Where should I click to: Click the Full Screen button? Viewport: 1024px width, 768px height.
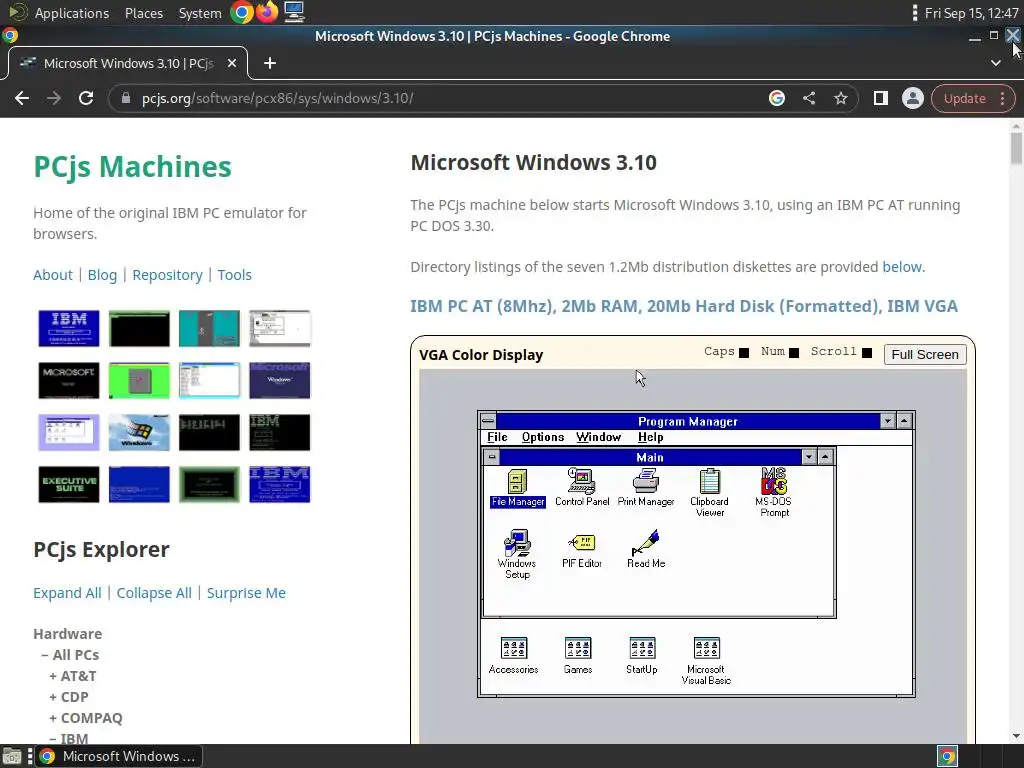pos(925,354)
